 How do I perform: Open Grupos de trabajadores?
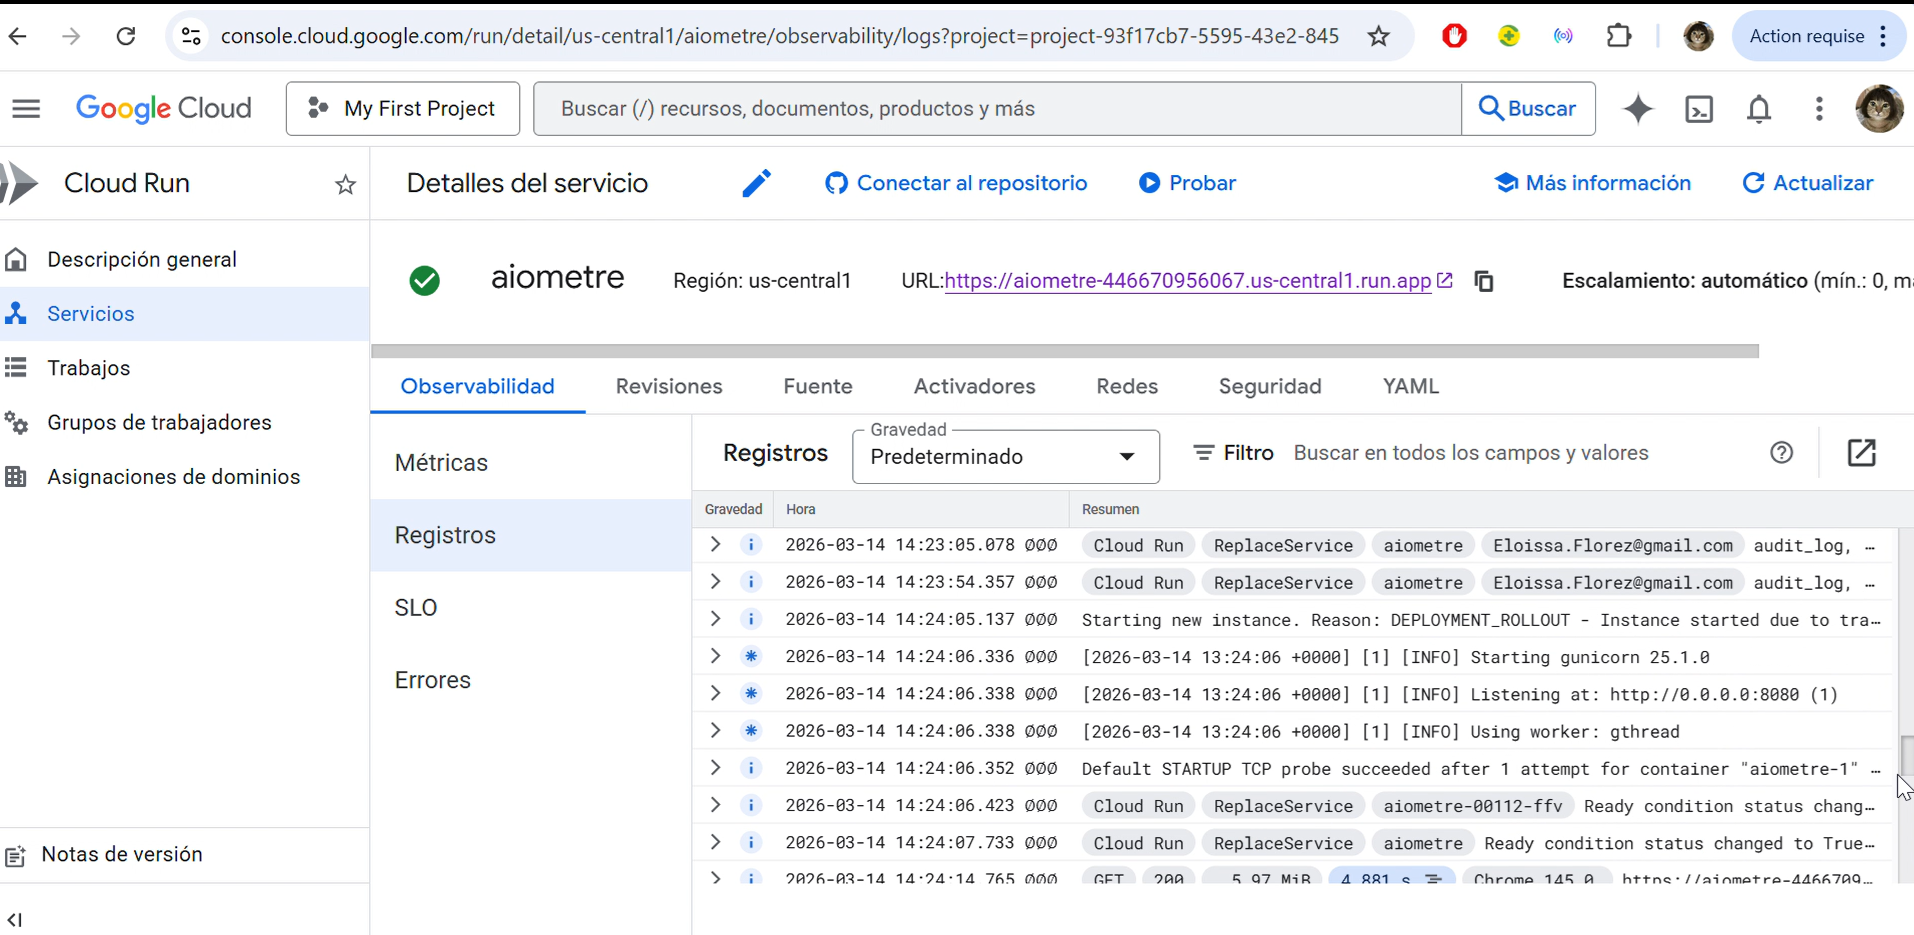pyautogui.click(x=184, y=423)
